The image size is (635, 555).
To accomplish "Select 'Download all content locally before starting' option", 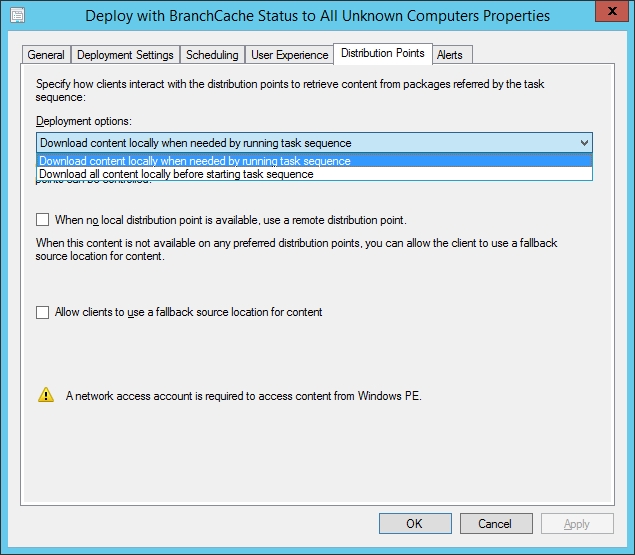I will [x=176, y=174].
